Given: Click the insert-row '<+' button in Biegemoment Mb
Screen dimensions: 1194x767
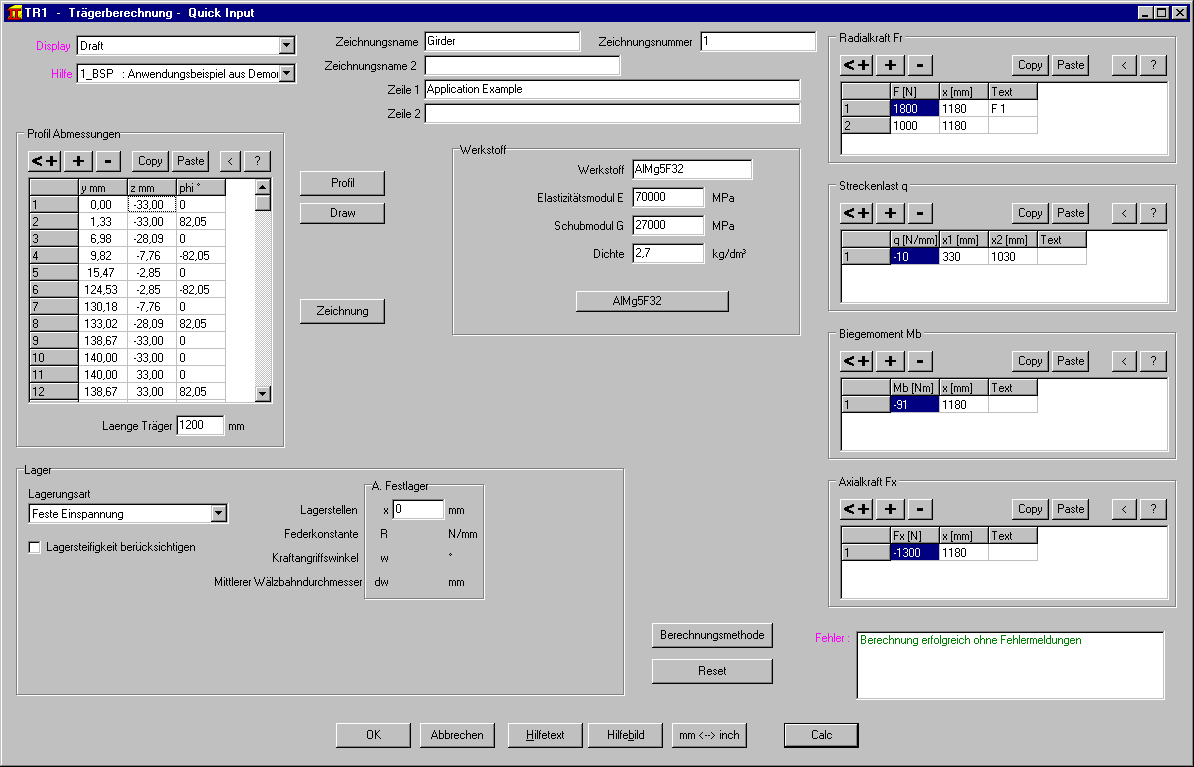Looking at the screenshot, I should [x=856, y=361].
